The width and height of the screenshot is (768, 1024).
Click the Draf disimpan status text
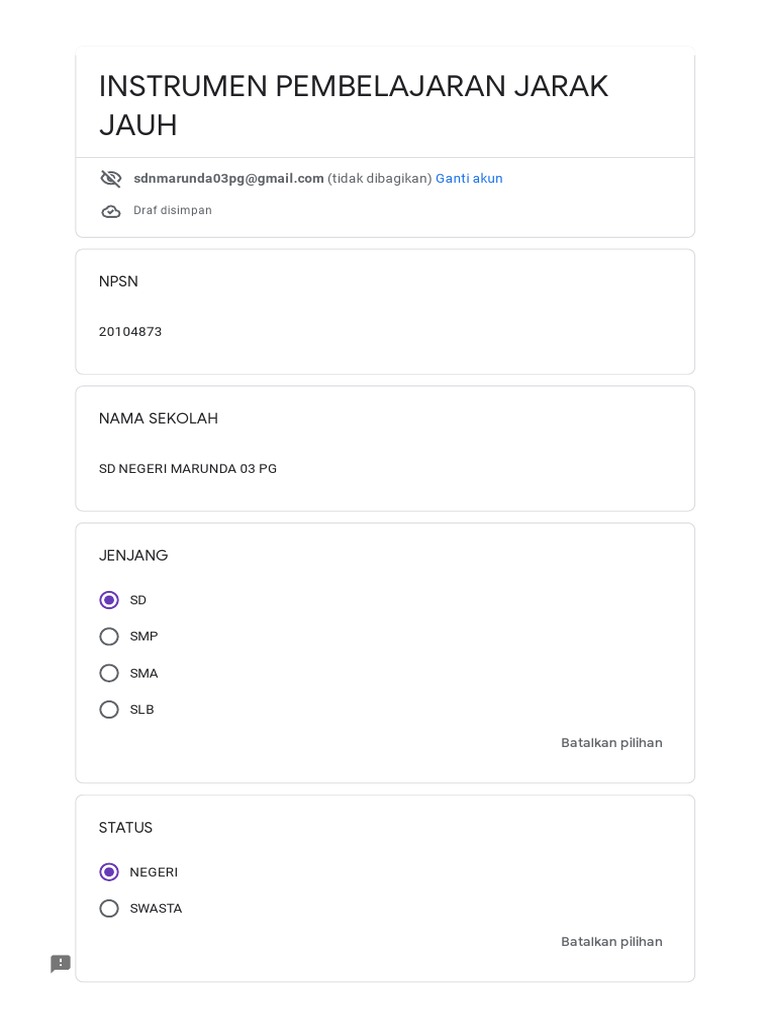coord(173,211)
